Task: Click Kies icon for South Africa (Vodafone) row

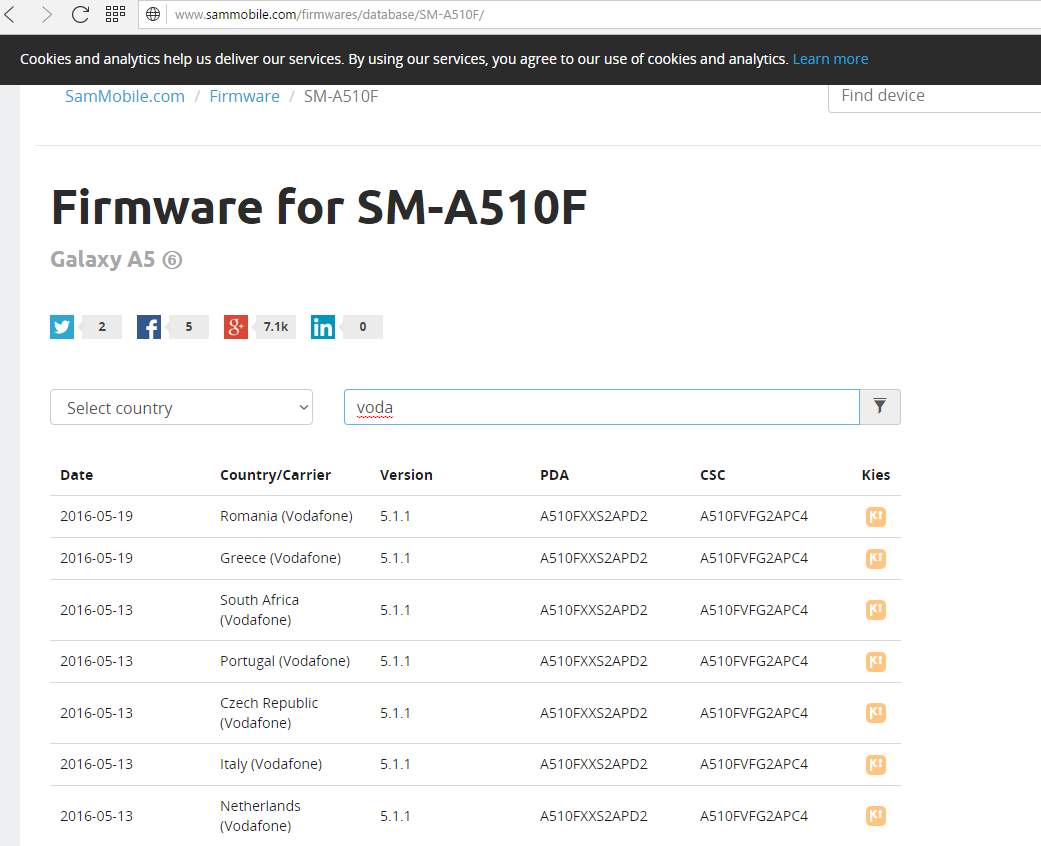Action: click(876, 610)
